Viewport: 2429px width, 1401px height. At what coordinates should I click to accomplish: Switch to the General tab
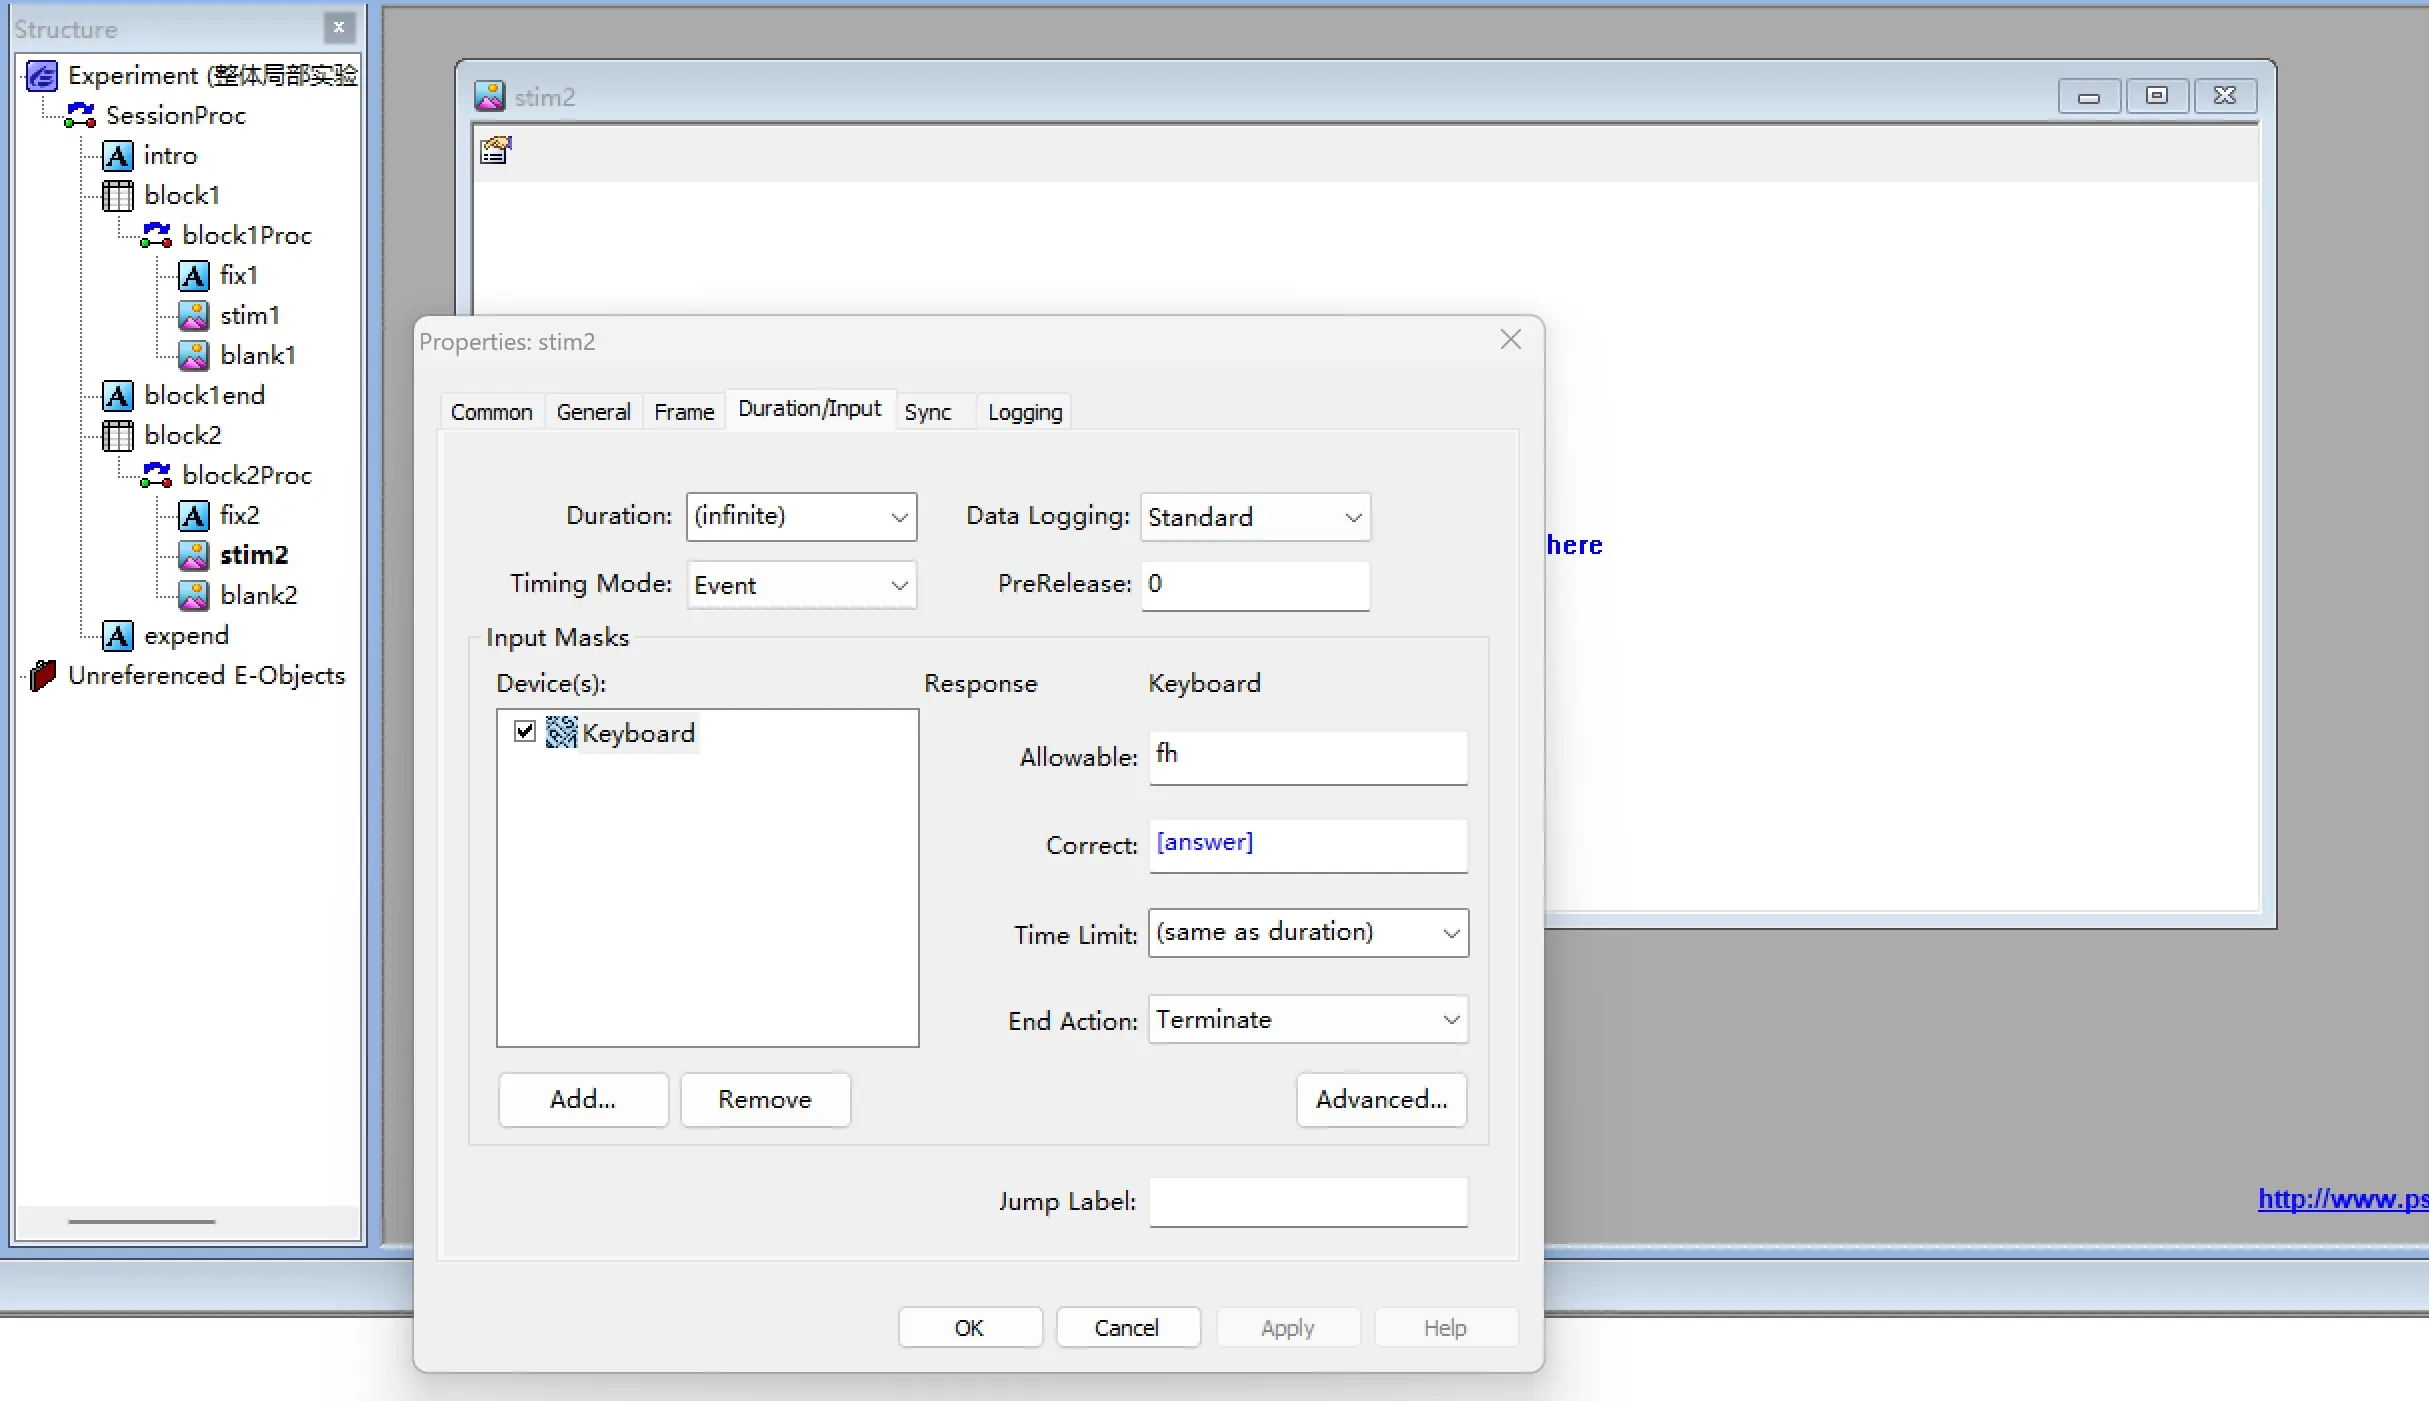594,412
